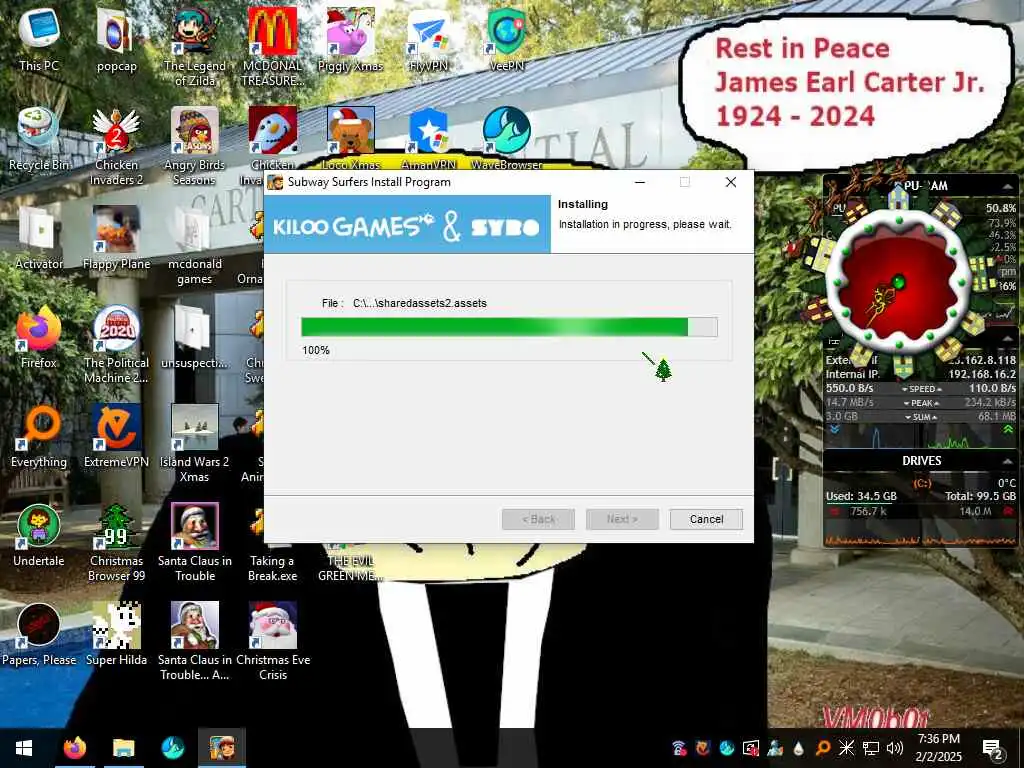Open the popcap desktop icon

[116, 39]
